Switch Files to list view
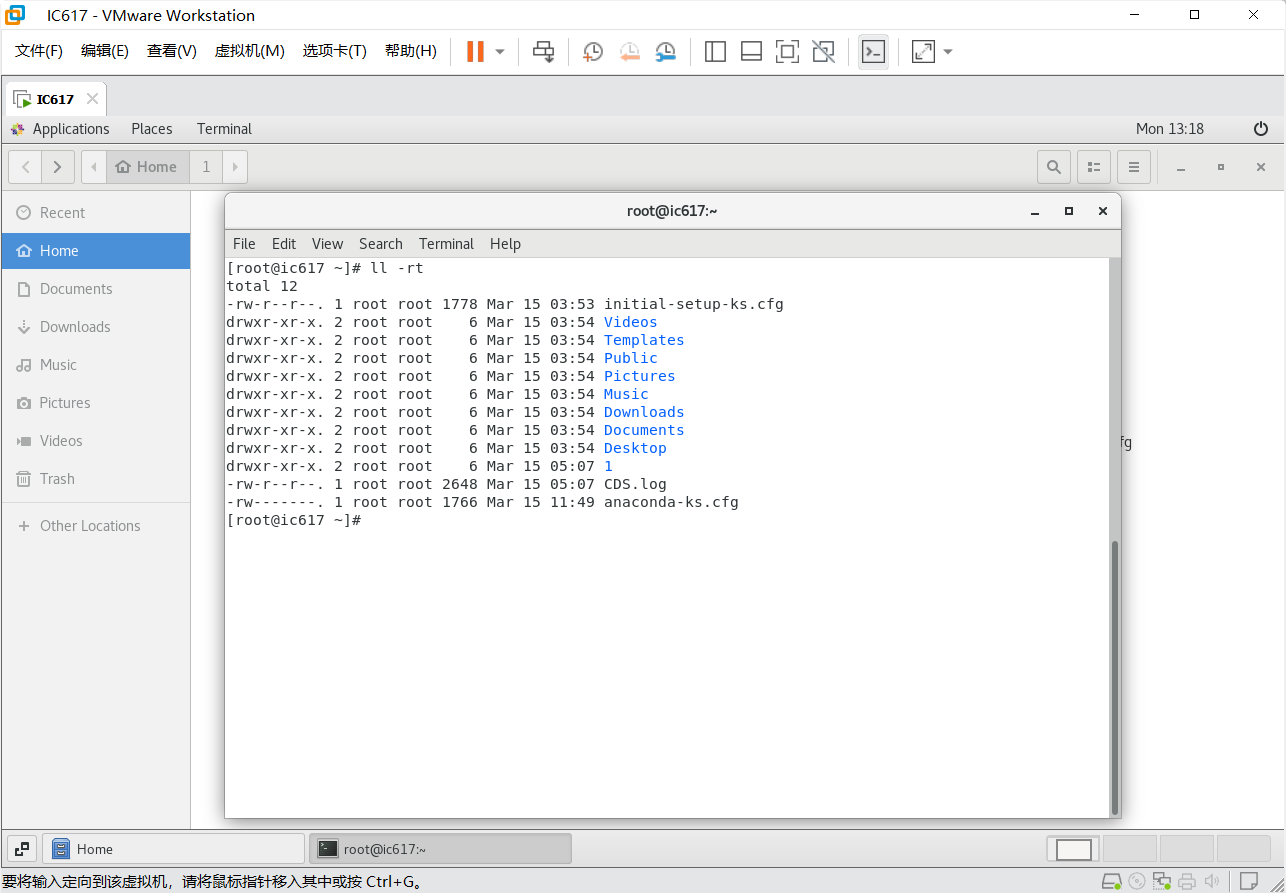The width and height of the screenshot is (1286, 893). [x=1094, y=167]
